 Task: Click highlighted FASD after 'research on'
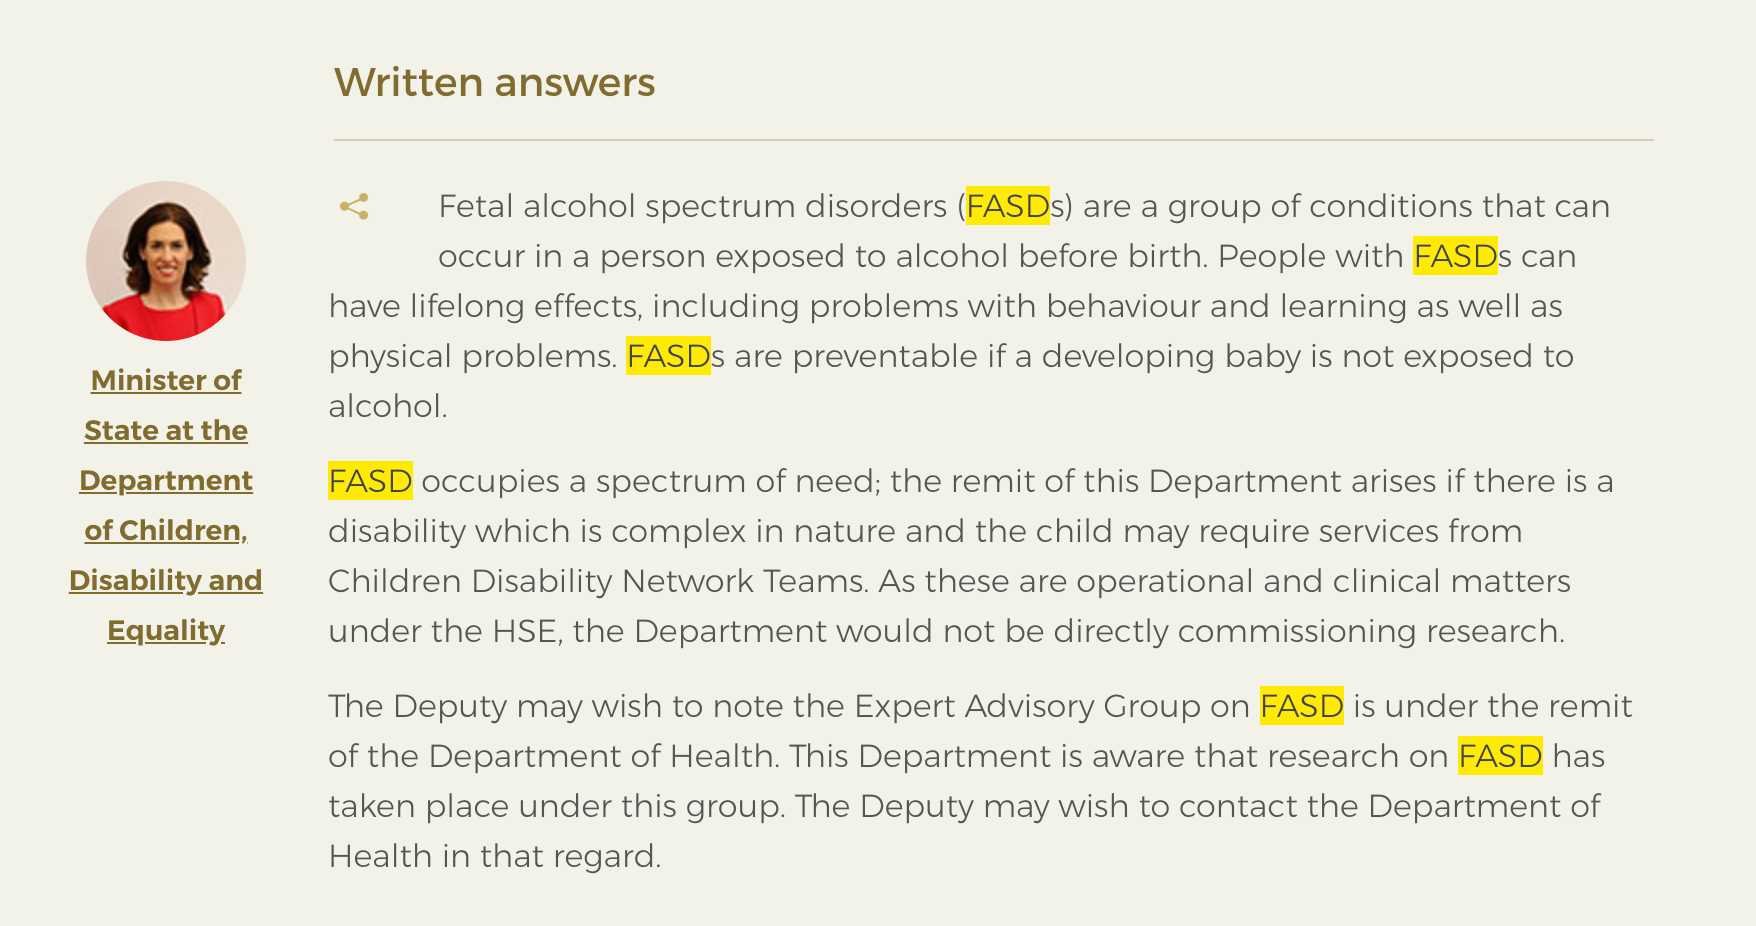(1500, 756)
